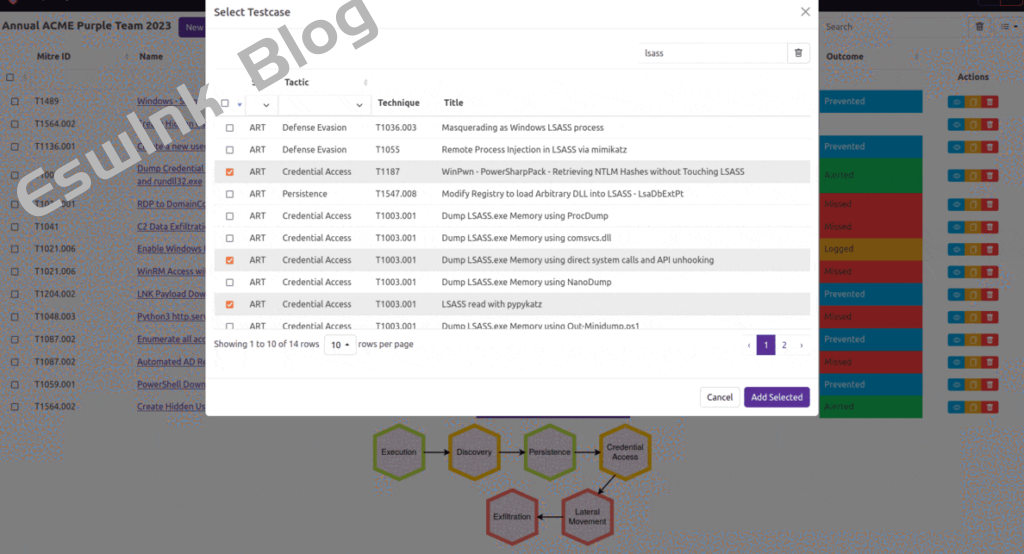
Task: Click the Add Selected button
Action: (776, 397)
